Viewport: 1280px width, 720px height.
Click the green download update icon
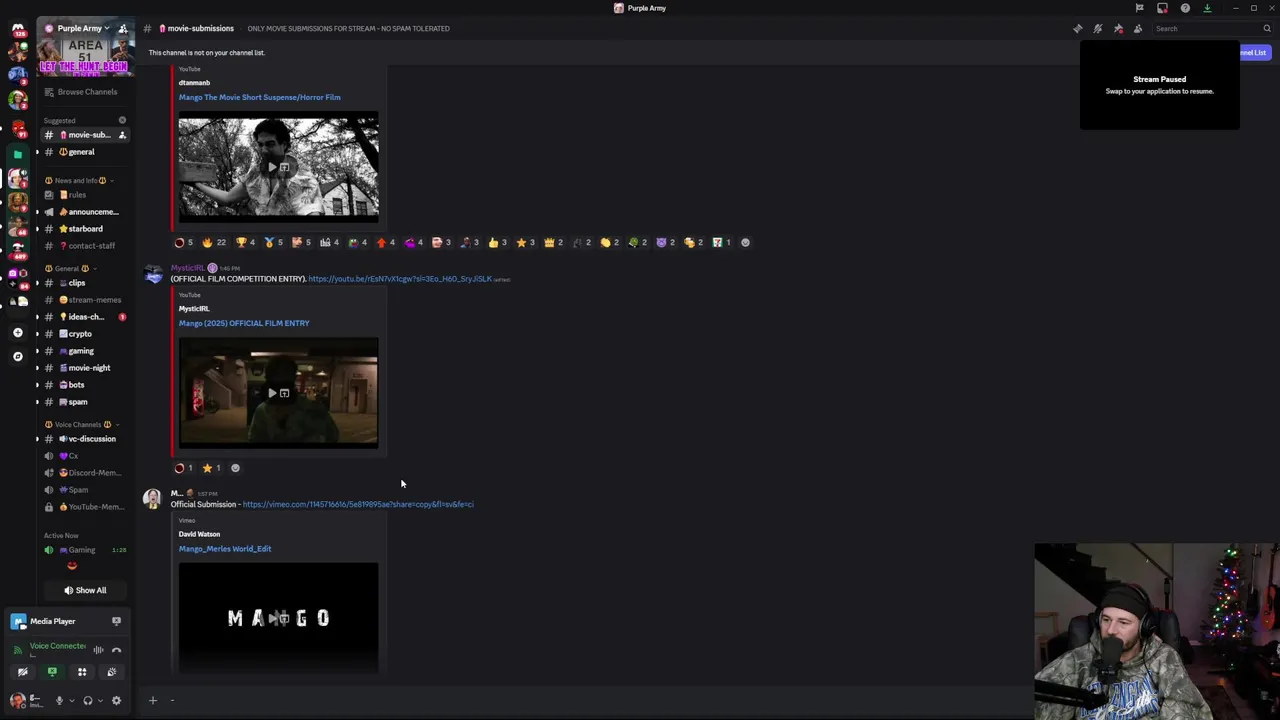[1207, 8]
